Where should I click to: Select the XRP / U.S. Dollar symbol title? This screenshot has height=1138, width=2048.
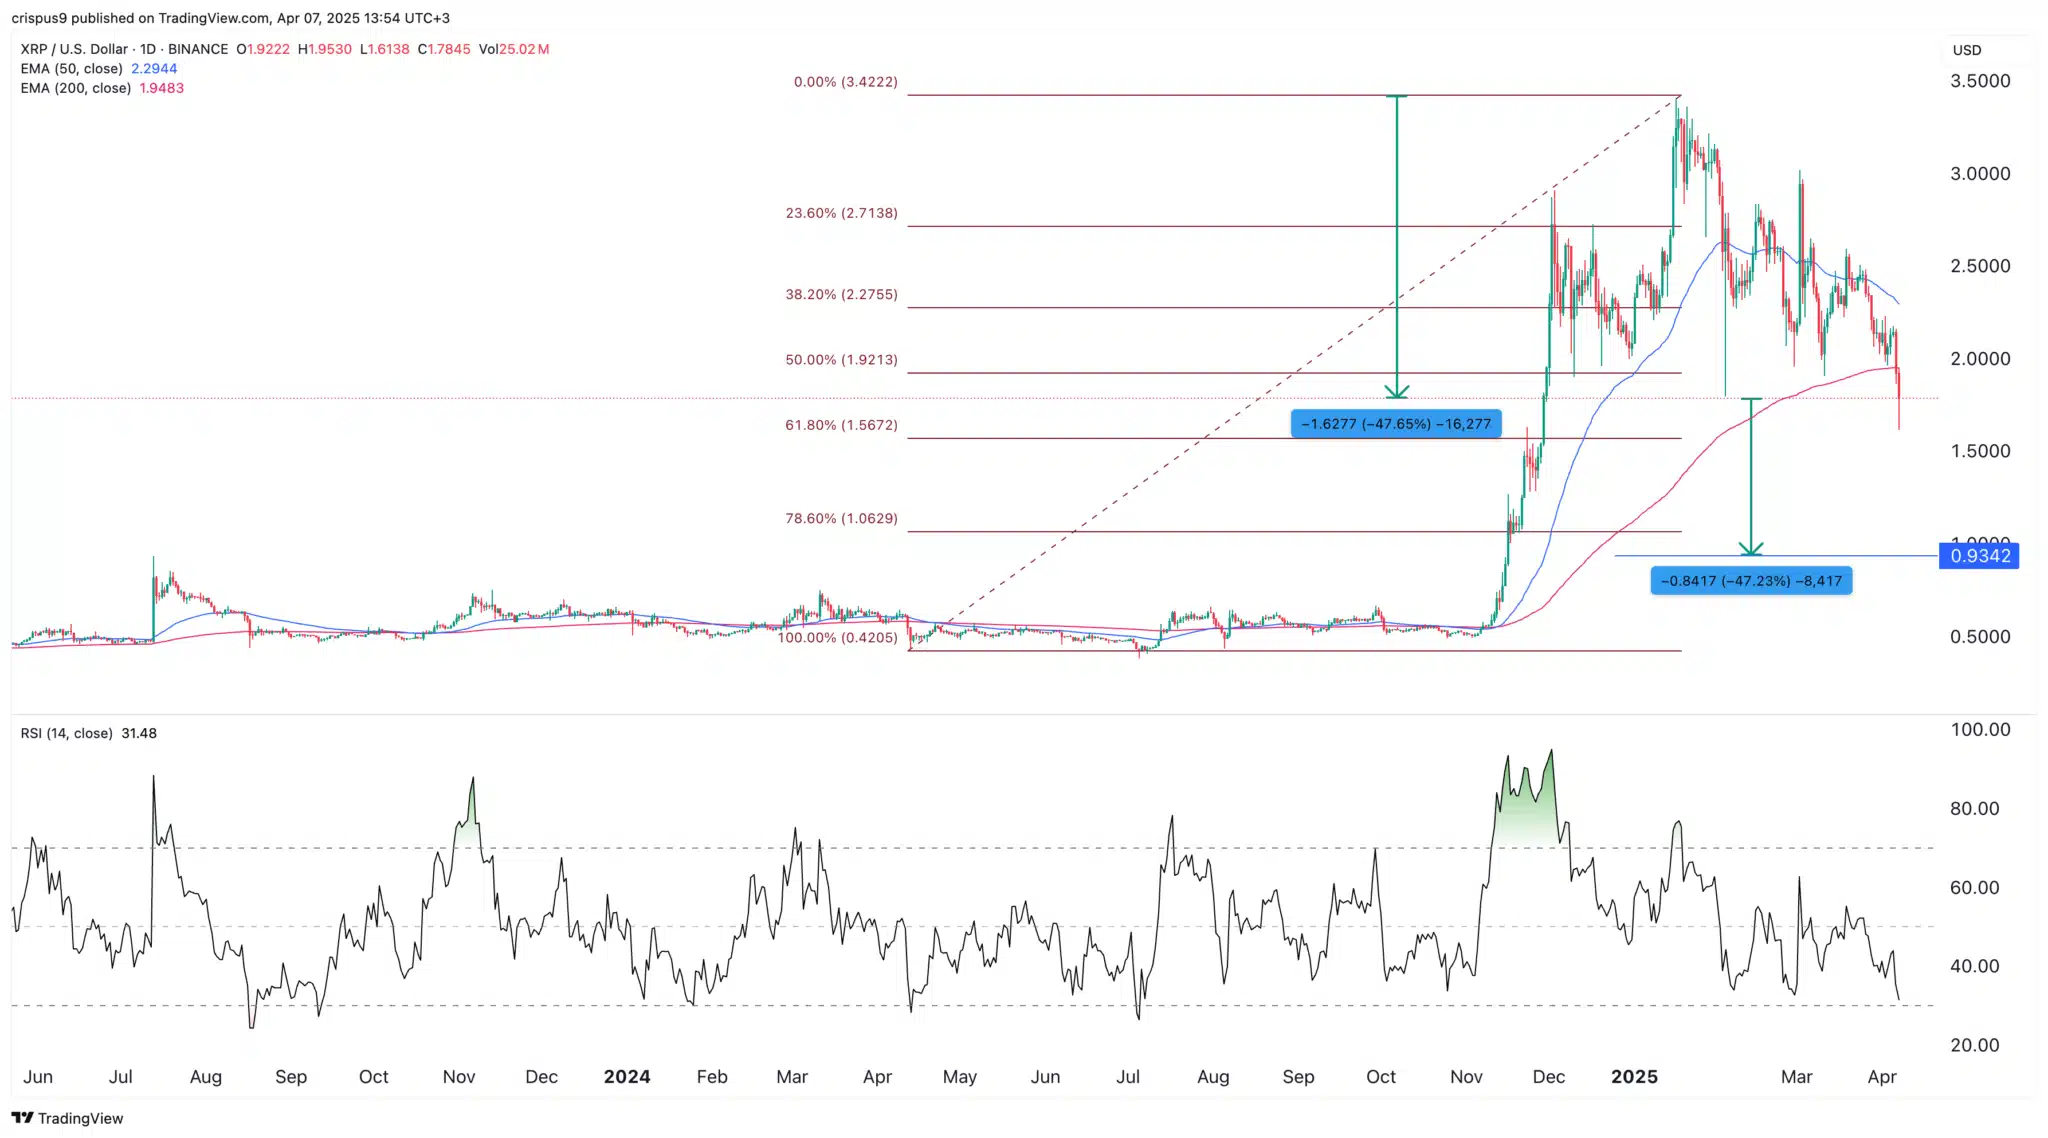point(73,48)
